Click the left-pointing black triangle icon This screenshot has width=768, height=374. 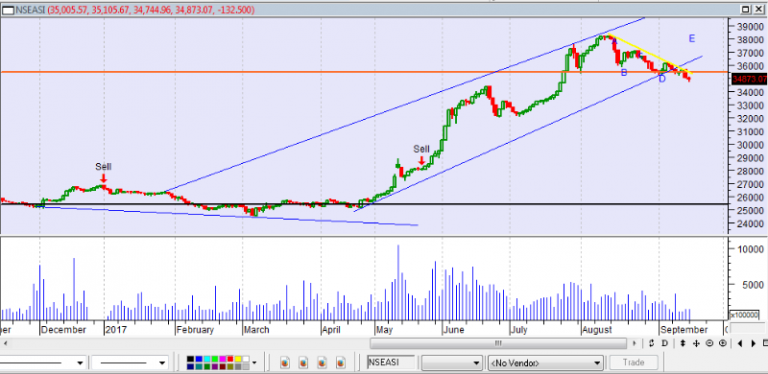point(740,343)
